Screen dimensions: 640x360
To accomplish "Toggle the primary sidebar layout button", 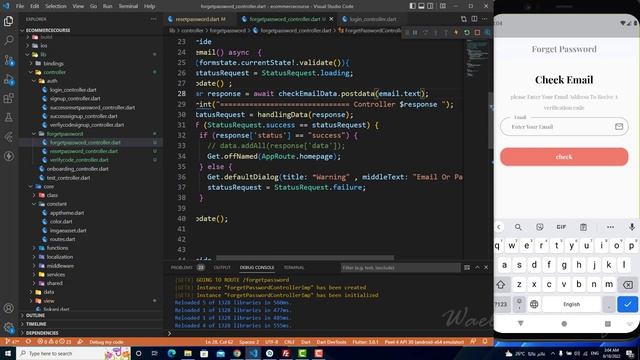I will 413,6.
